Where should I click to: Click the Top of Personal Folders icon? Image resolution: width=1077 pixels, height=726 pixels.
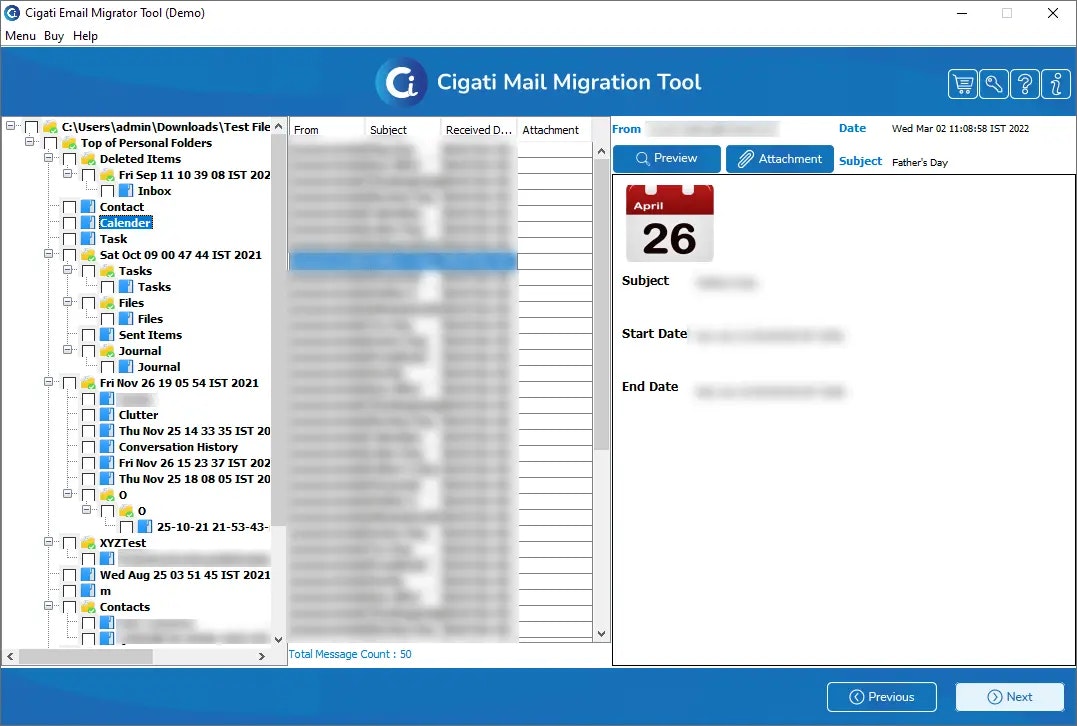69,143
